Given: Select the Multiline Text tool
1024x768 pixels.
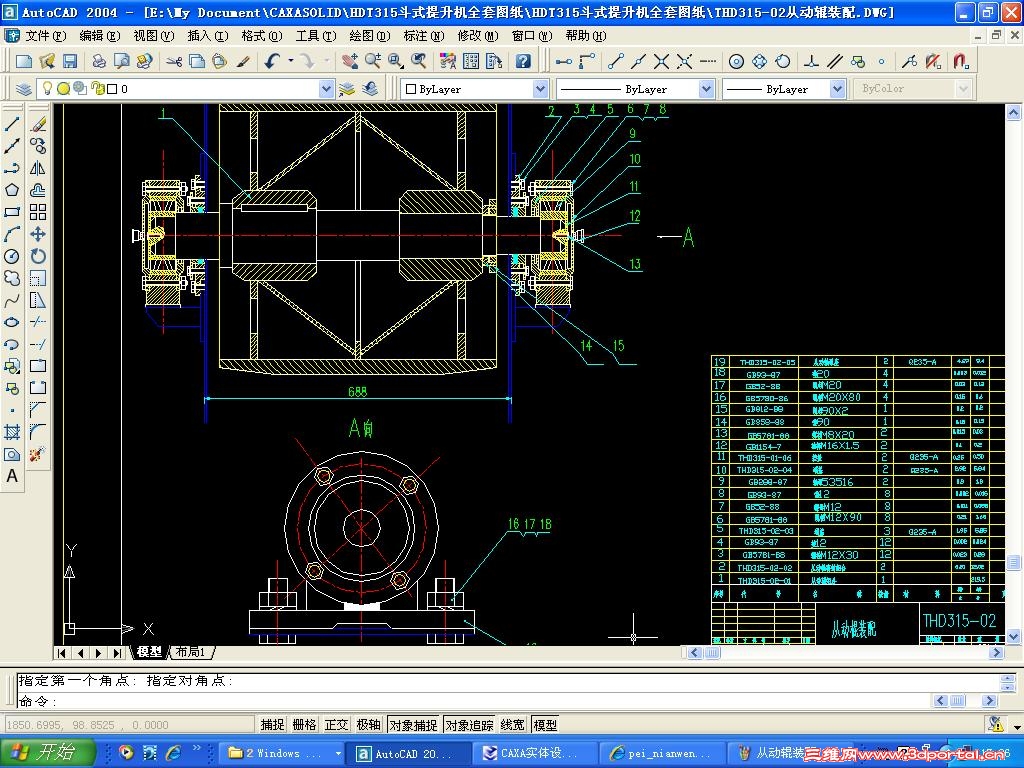Looking at the screenshot, I should pos(12,476).
